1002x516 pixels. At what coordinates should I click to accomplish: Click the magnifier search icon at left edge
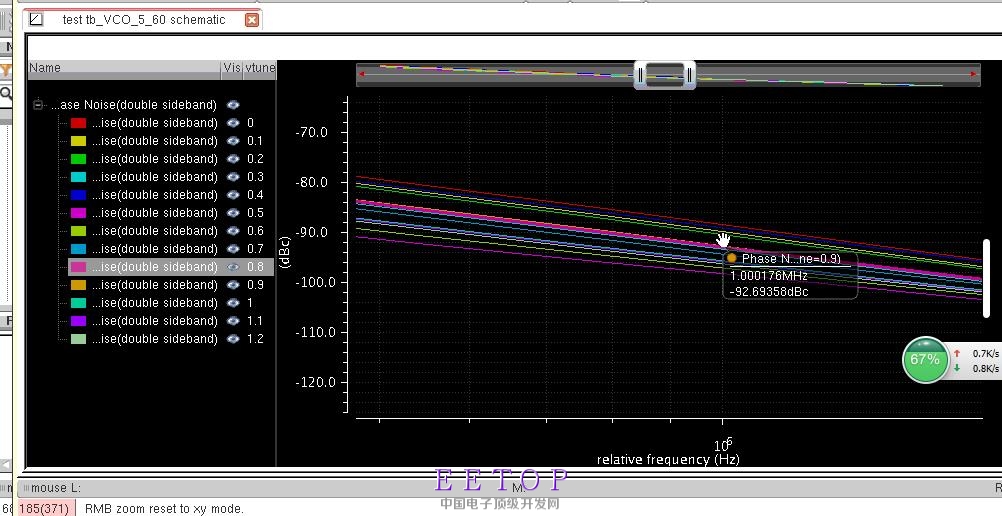coord(6,93)
